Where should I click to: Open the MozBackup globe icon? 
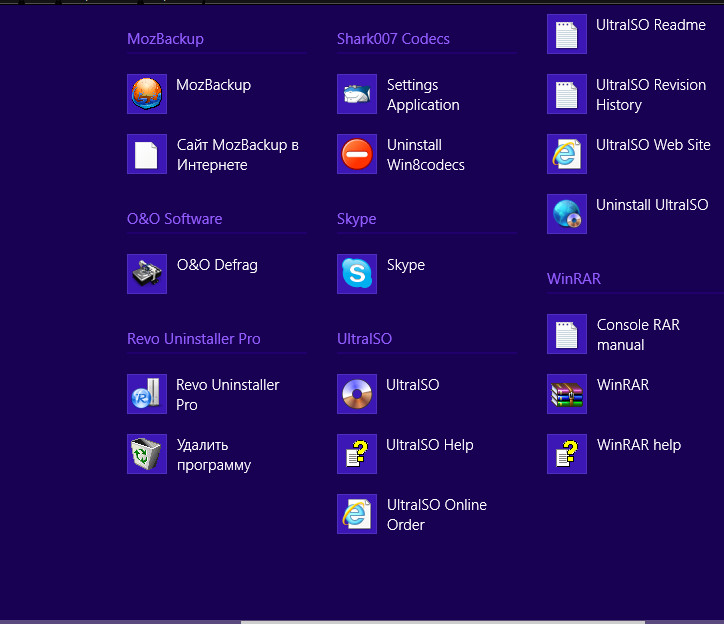pos(147,94)
